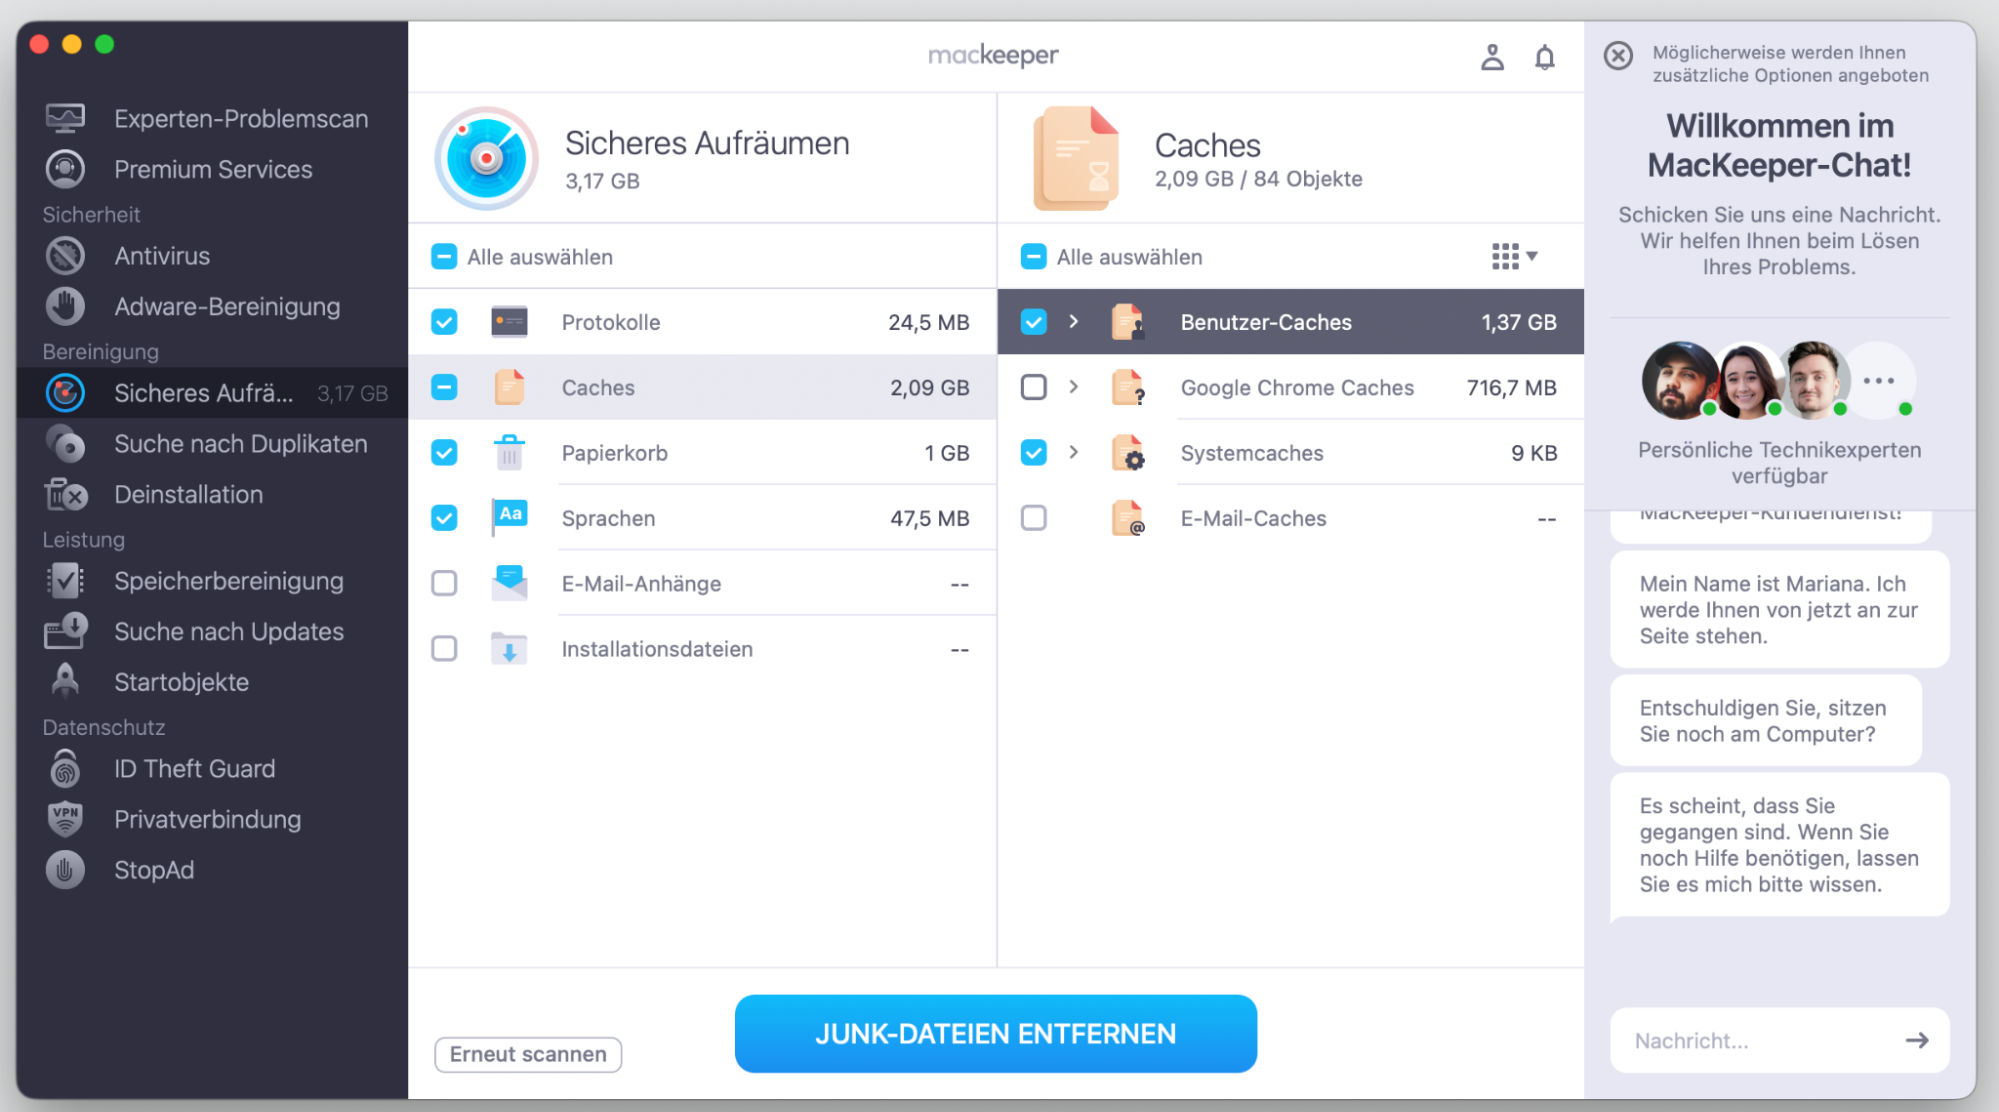Uncheck the Benutzer-Caches checkbox
This screenshot has width=1999, height=1112.
pos(1033,322)
